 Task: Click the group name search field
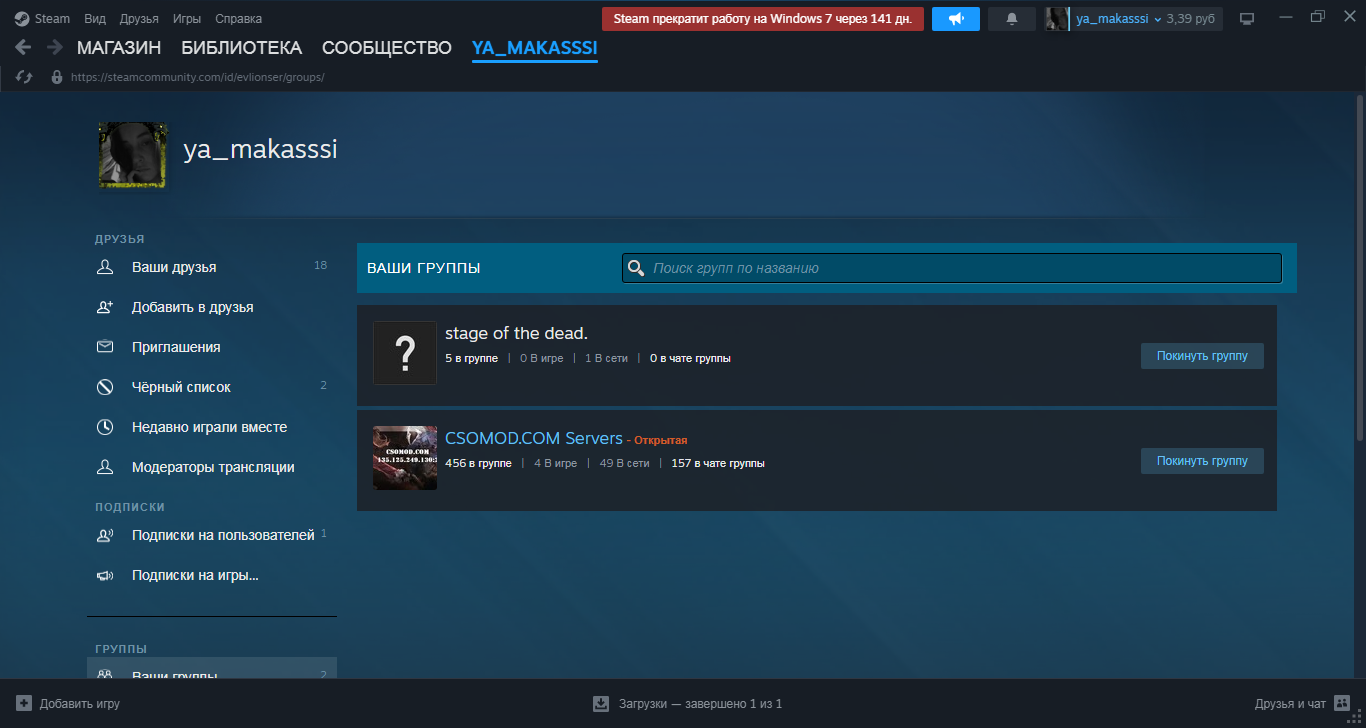960,268
